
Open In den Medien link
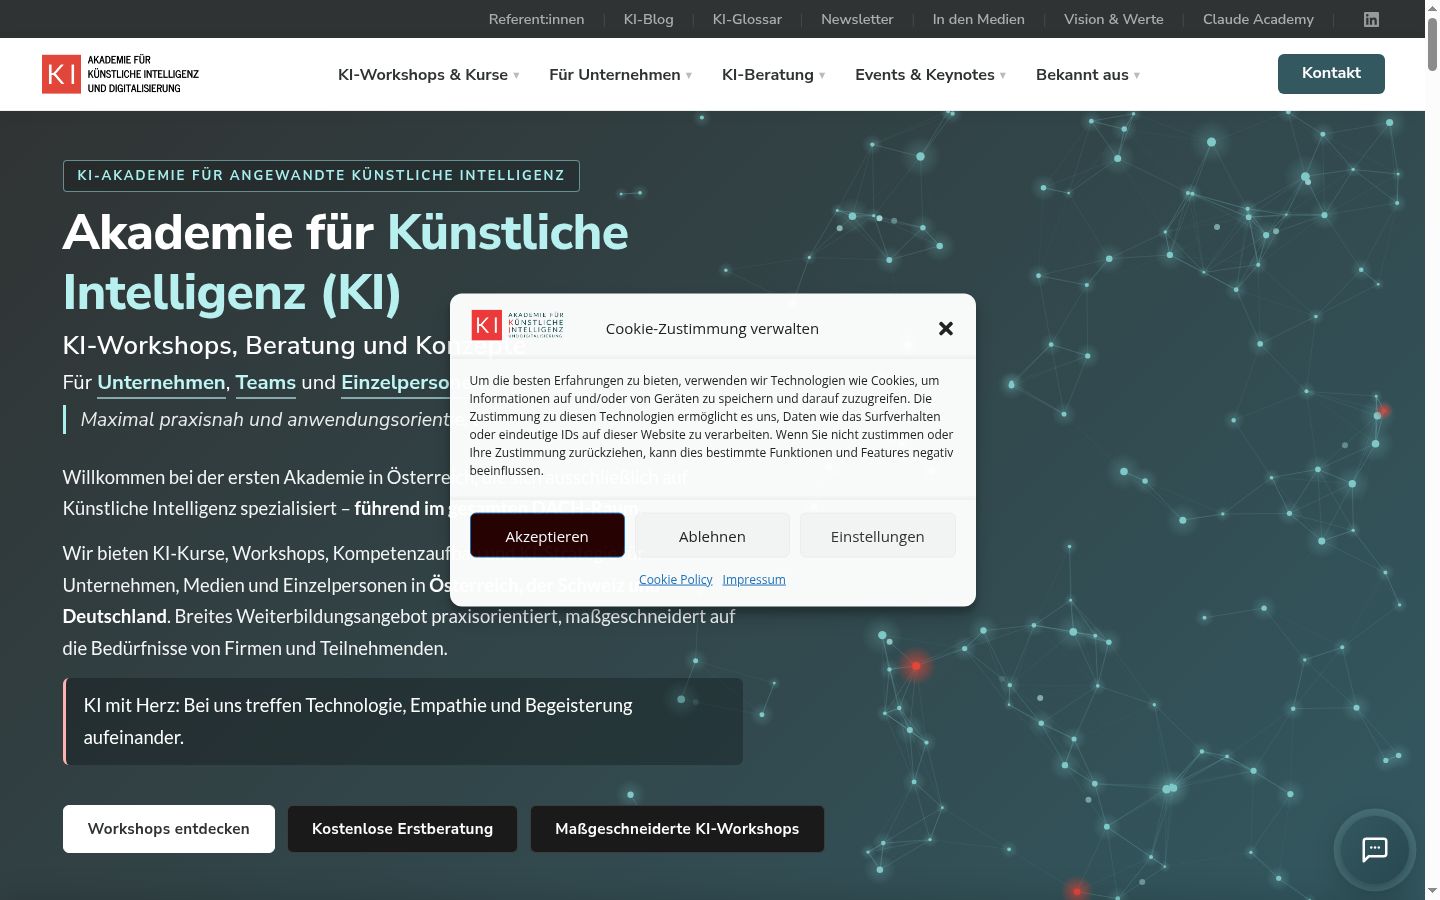(x=978, y=19)
